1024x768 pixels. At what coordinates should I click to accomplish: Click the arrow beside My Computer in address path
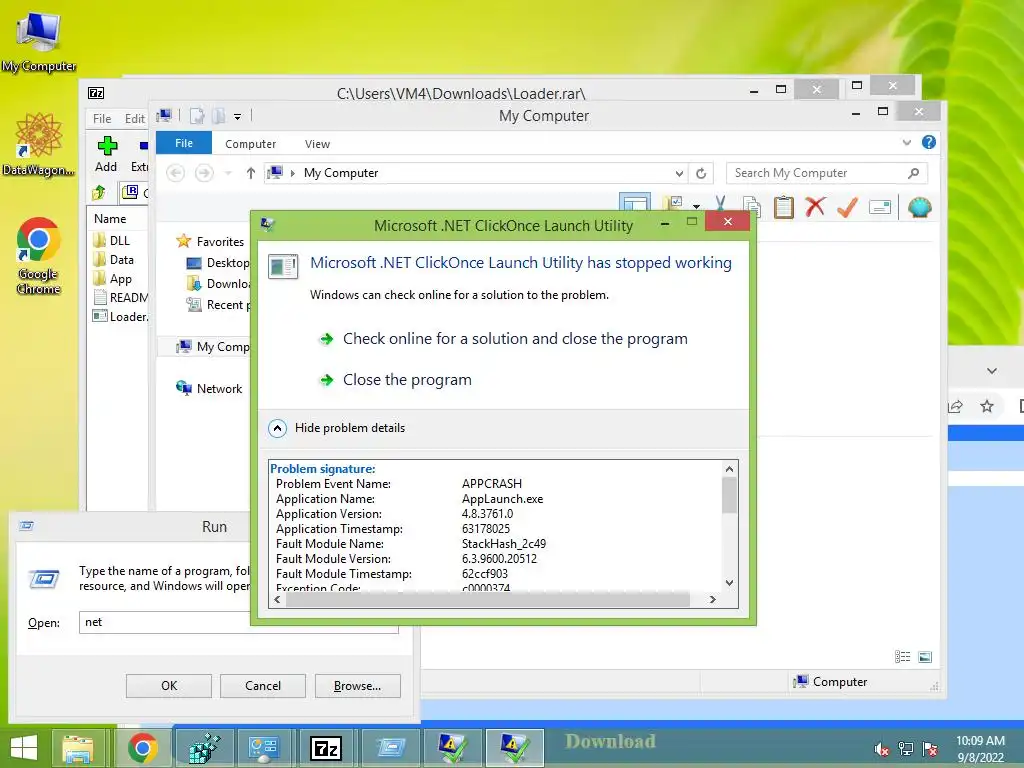pos(293,173)
